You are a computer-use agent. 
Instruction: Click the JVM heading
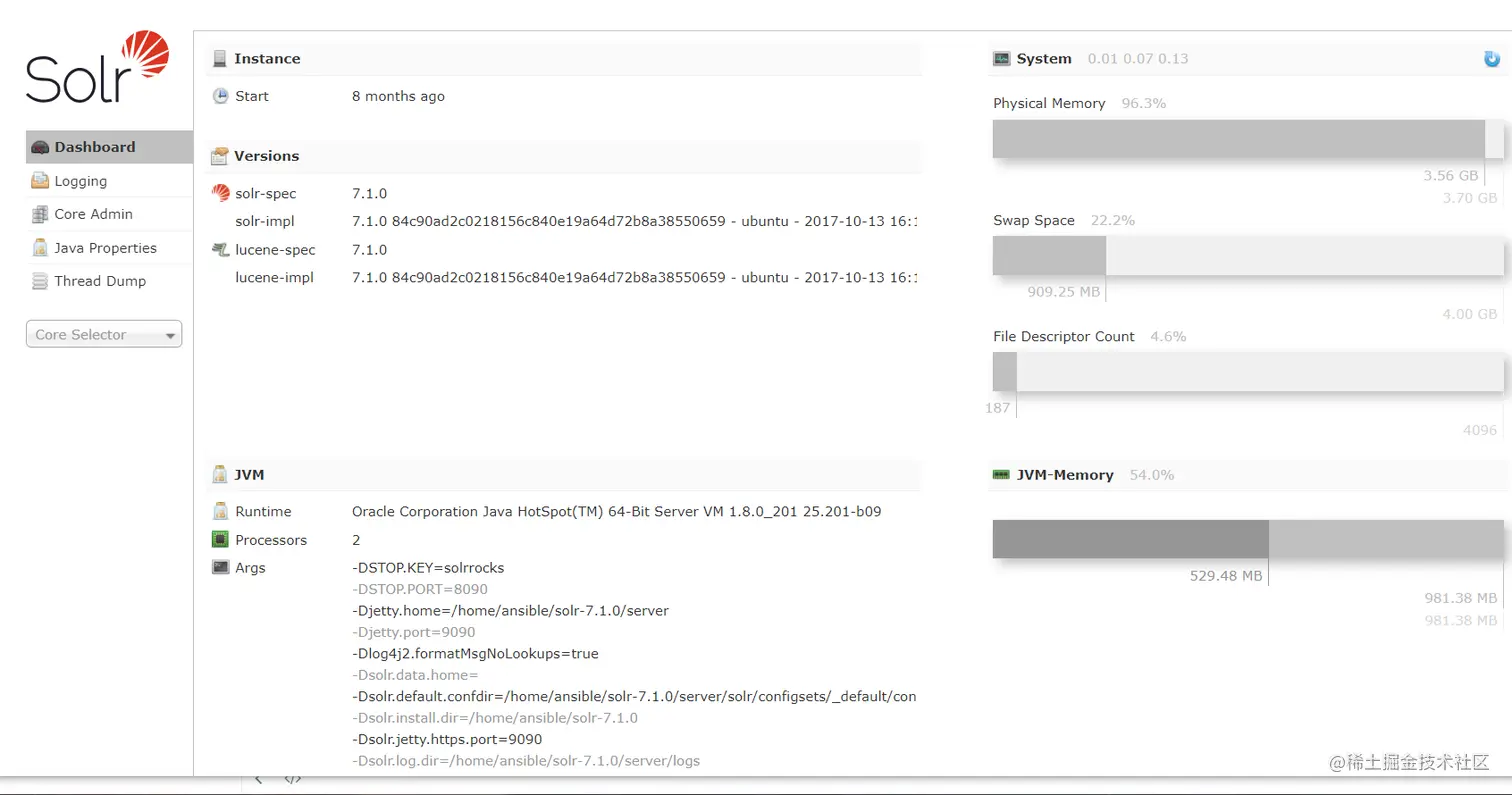pos(249,475)
